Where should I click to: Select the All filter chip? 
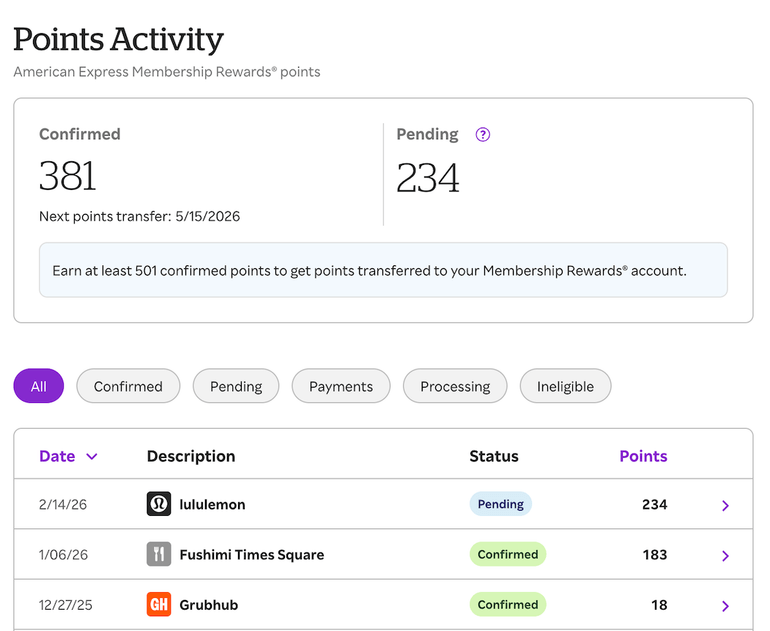(38, 386)
